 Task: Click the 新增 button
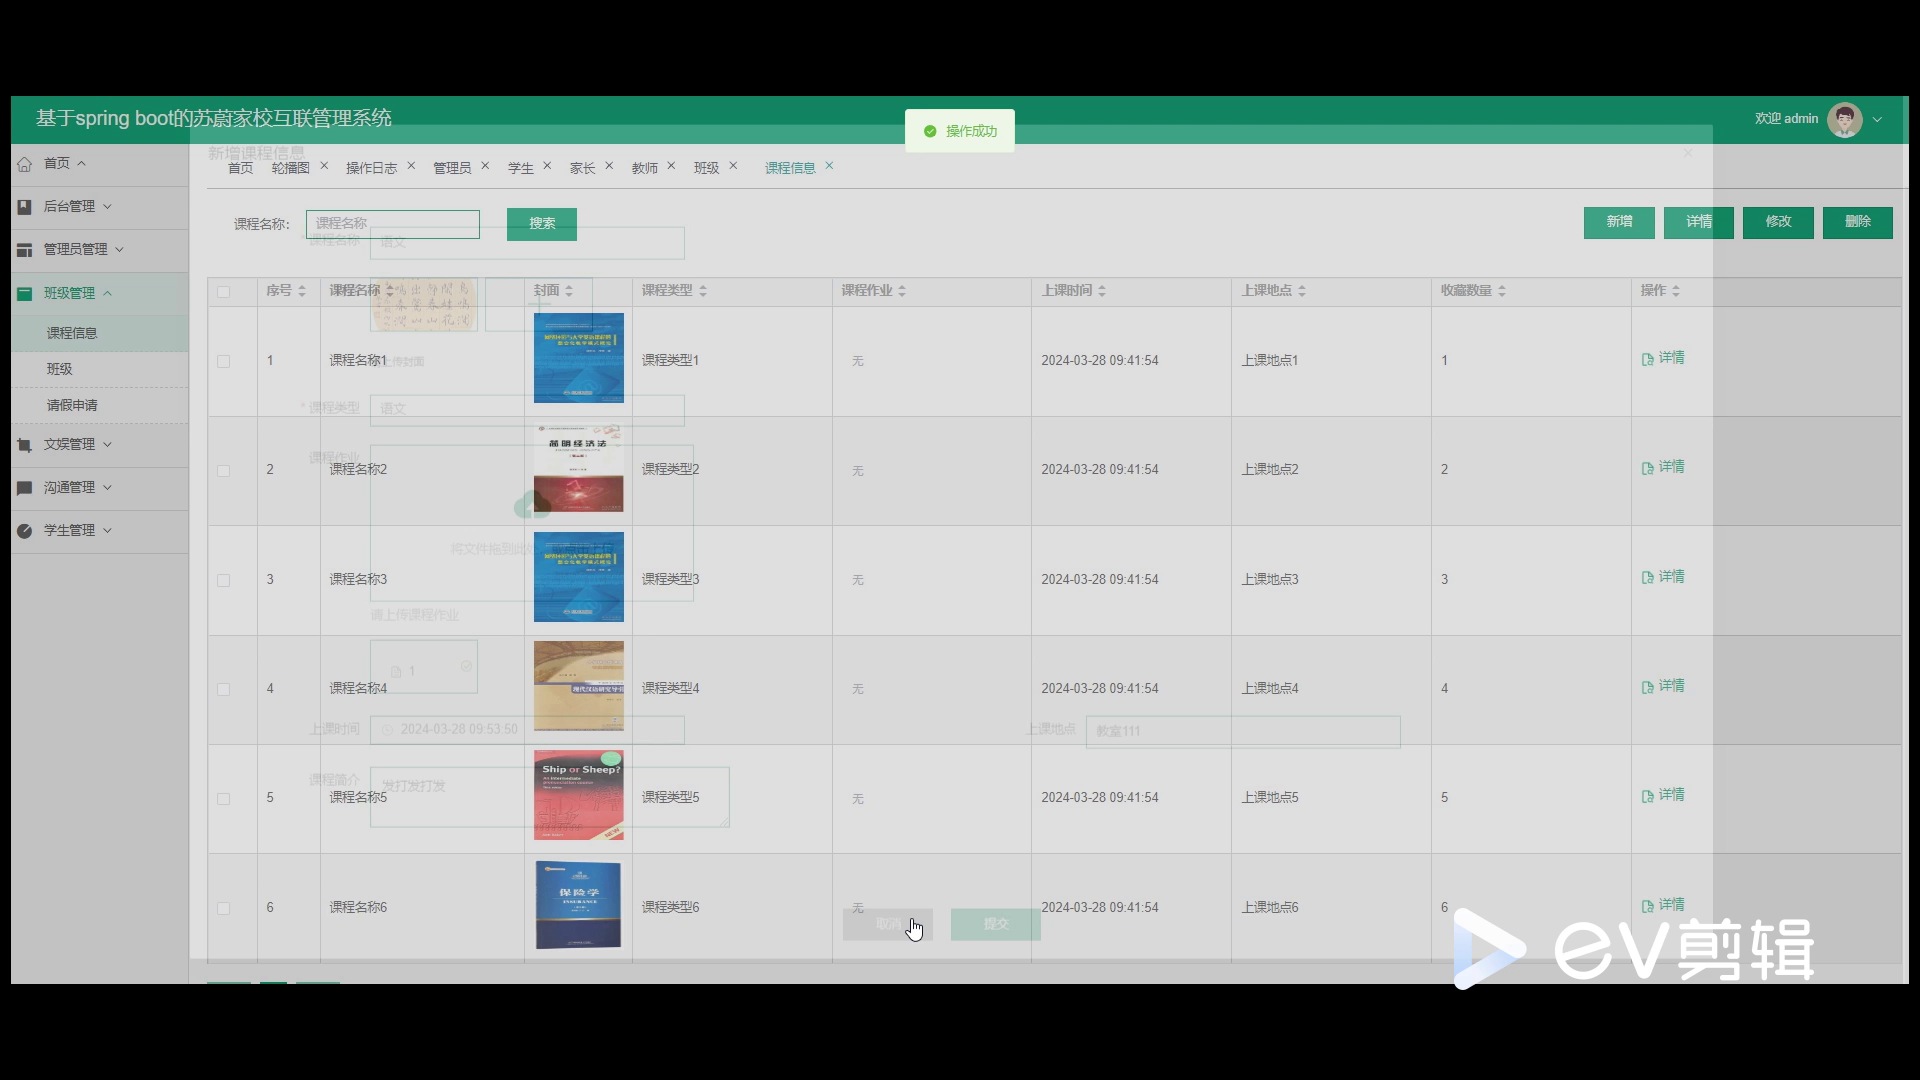point(1618,222)
